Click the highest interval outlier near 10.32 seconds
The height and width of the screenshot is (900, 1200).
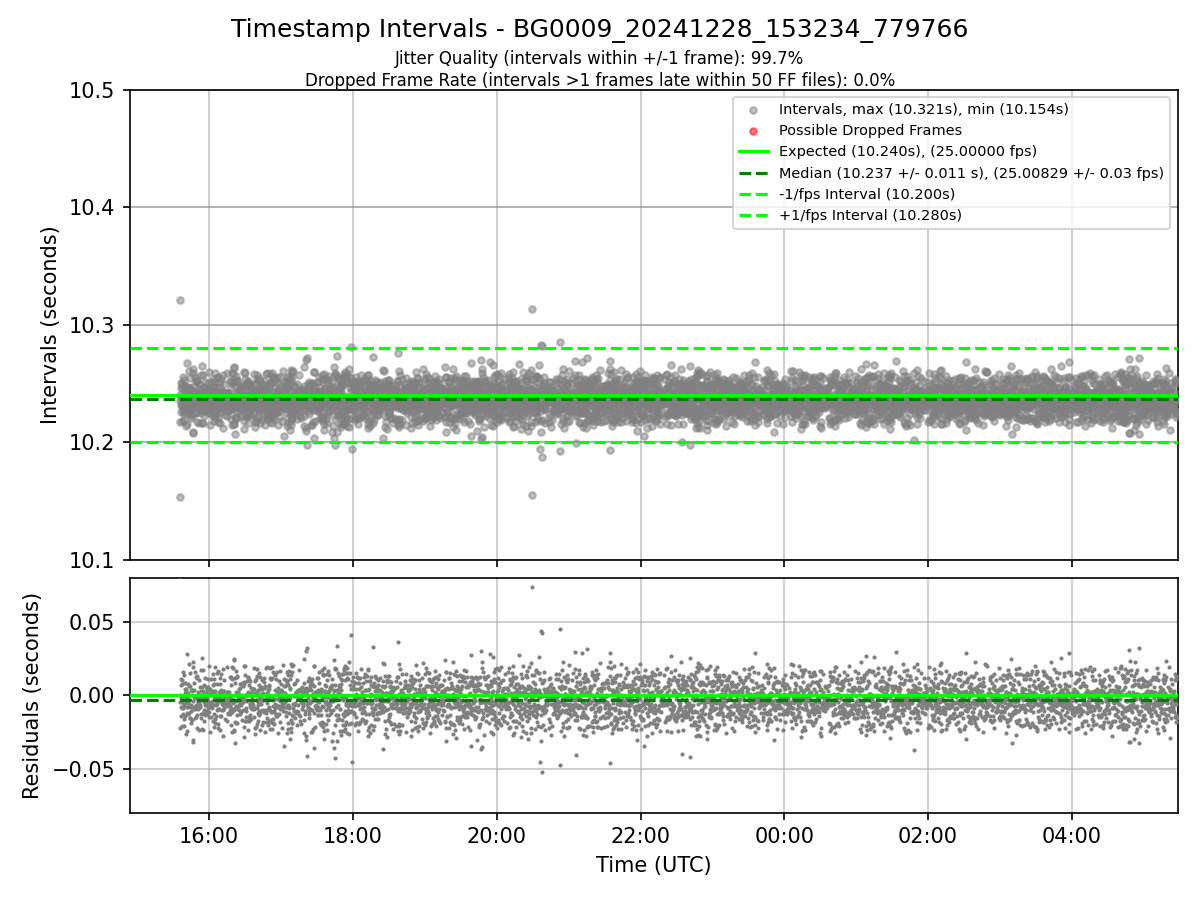pyautogui.click(x=180, y=300)
